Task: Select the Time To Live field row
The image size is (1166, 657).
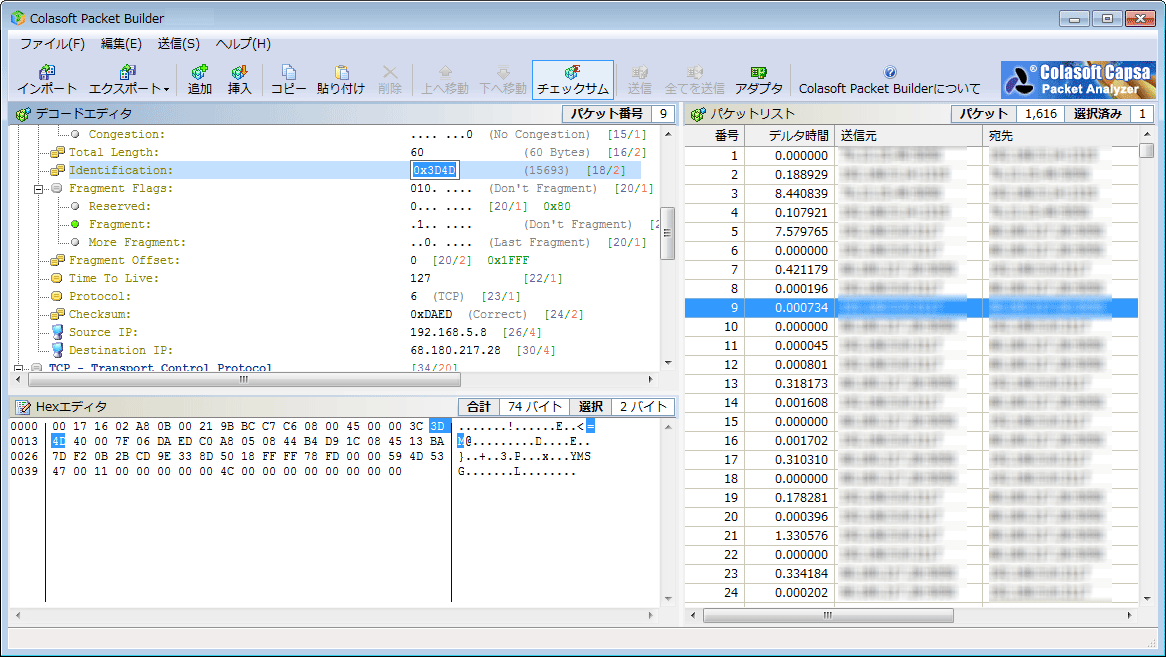Action: coord(113,278)
